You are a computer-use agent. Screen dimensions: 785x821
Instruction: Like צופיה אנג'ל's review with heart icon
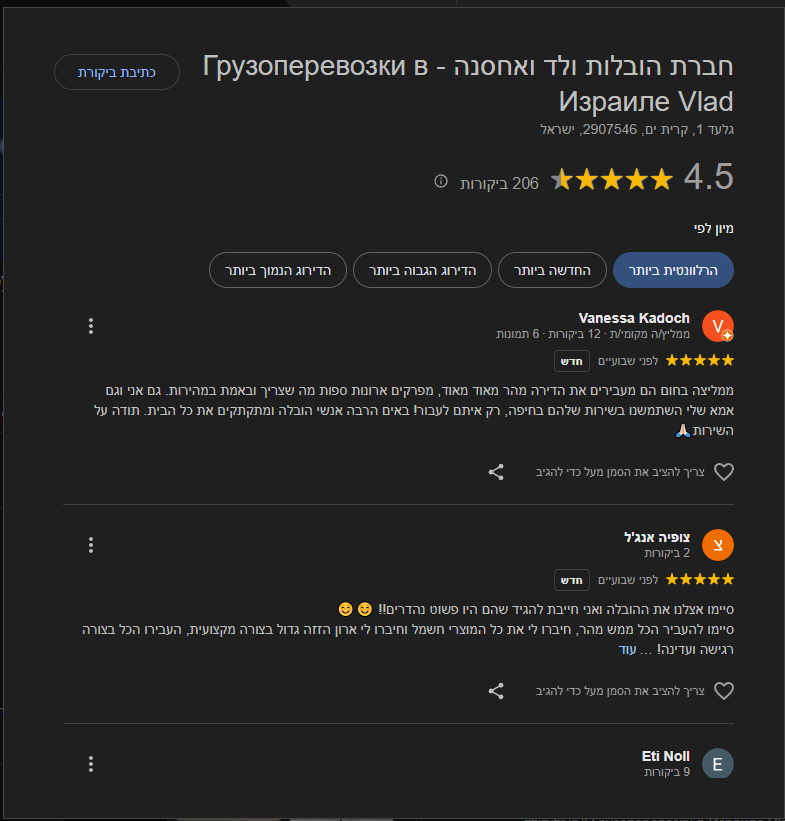pyautogui.click(x=724, y=690)
